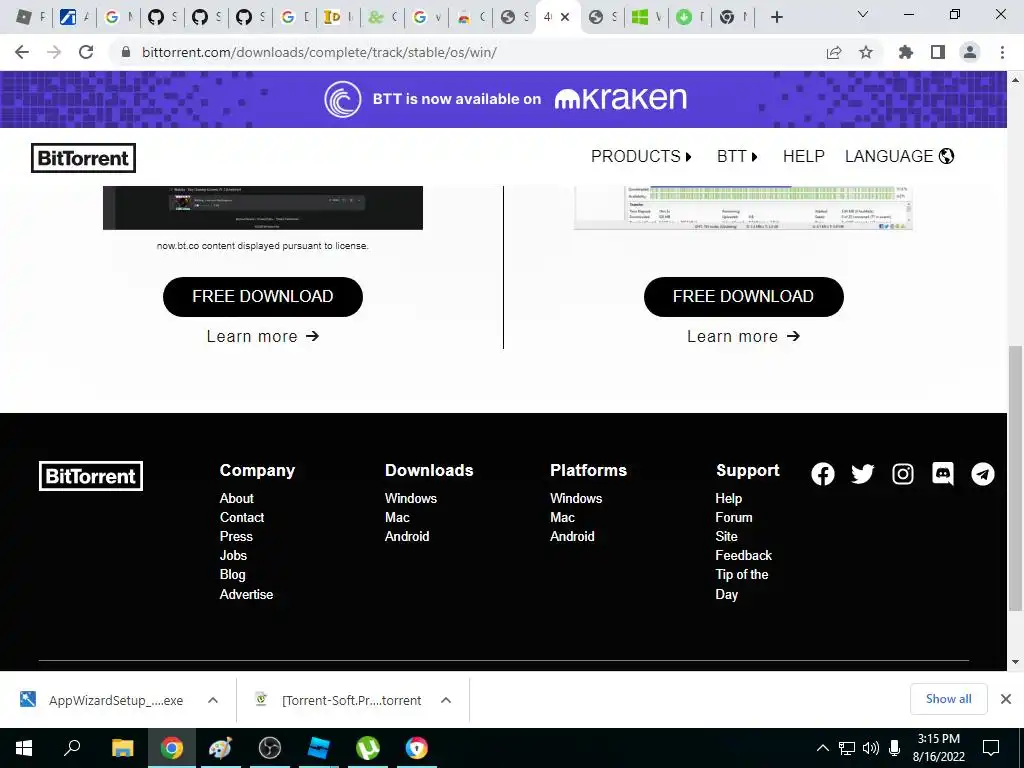Switch to the Windows-logo tab
This screenshot has width=1024, height=768.
(x=645, y=17)
